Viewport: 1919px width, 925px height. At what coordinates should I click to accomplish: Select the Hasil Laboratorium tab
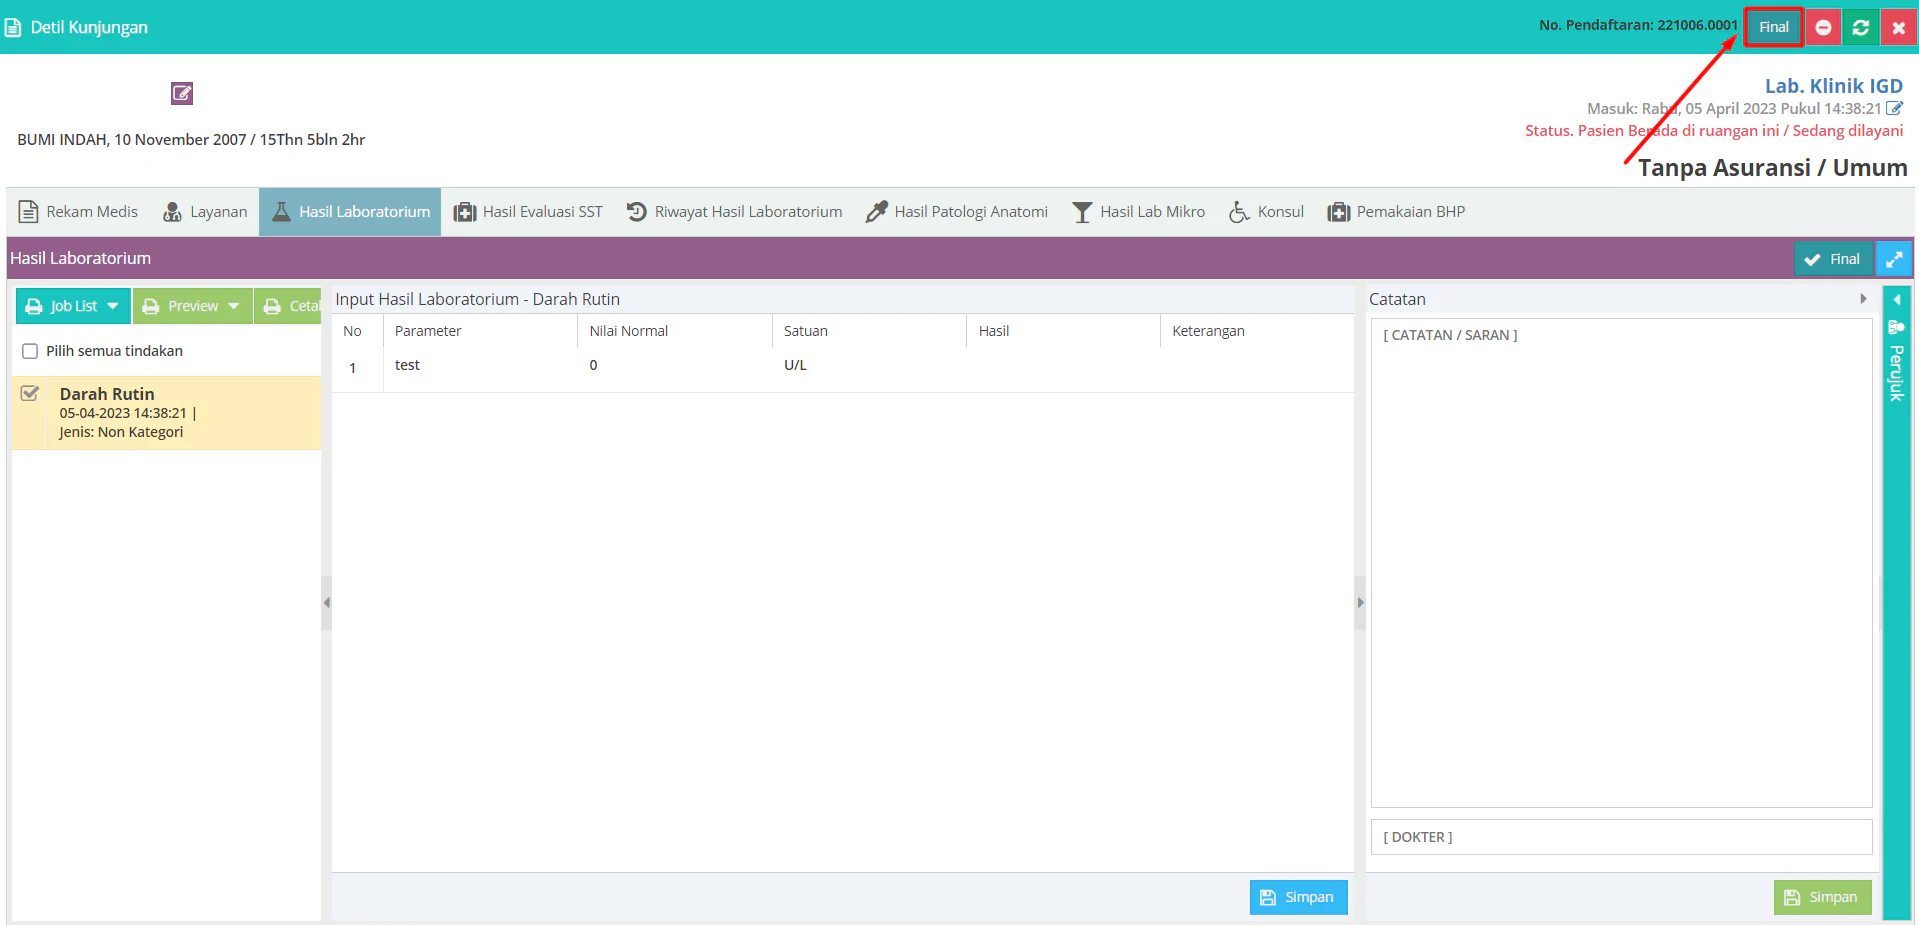click(350, 212)
